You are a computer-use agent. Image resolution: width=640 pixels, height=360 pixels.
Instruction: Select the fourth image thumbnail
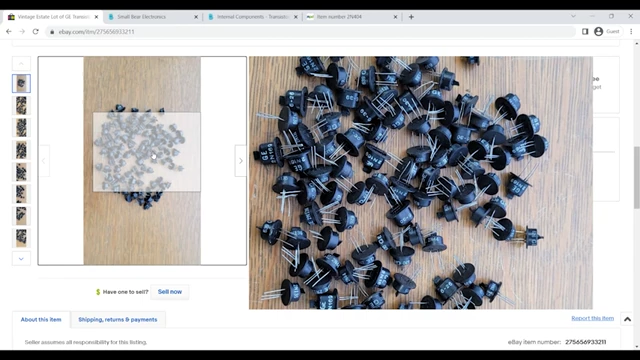click(x=21, y=149)
